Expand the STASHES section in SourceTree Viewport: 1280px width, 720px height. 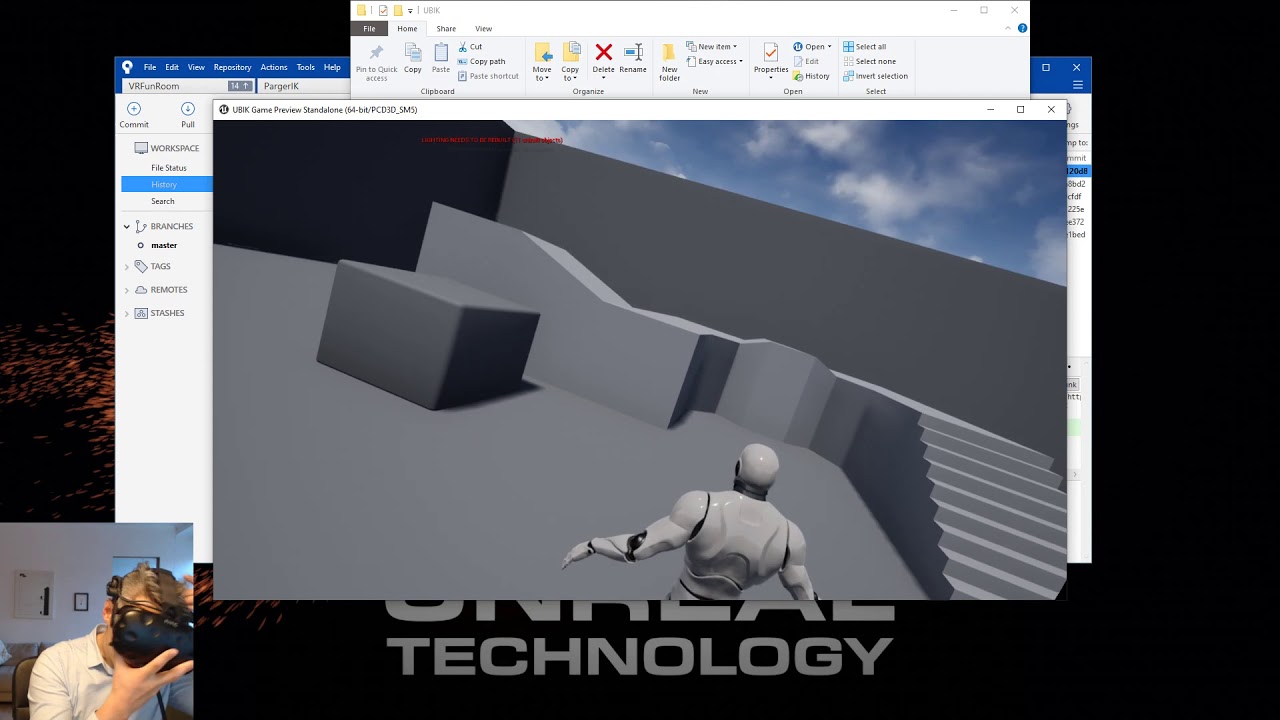[127, 314]
